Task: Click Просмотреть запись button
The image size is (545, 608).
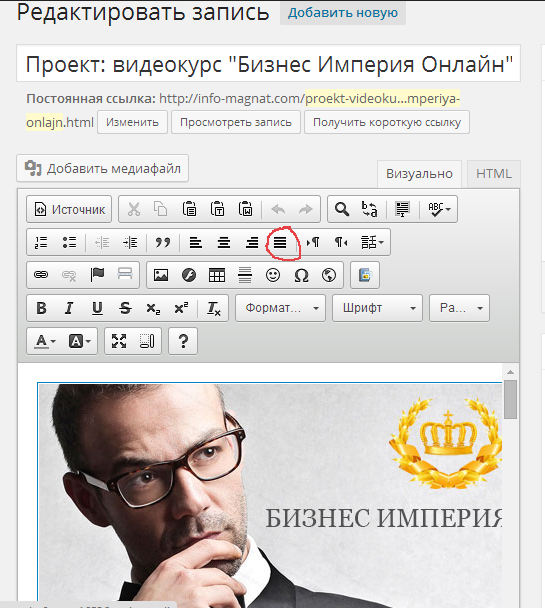Action: click(x=236, y=122)
